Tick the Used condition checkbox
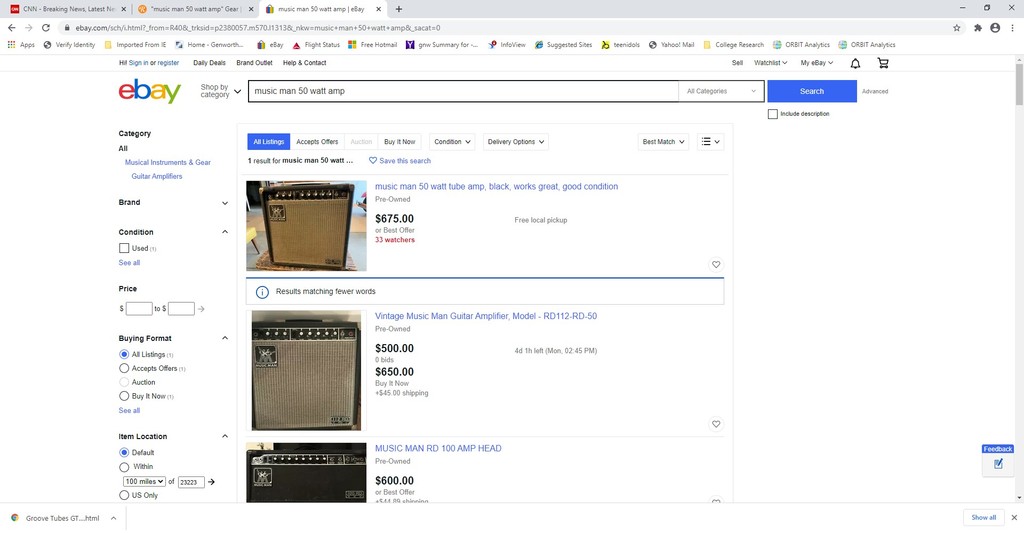The height and width of the screenshot is (533, 1024). click(x=124, y=248)
